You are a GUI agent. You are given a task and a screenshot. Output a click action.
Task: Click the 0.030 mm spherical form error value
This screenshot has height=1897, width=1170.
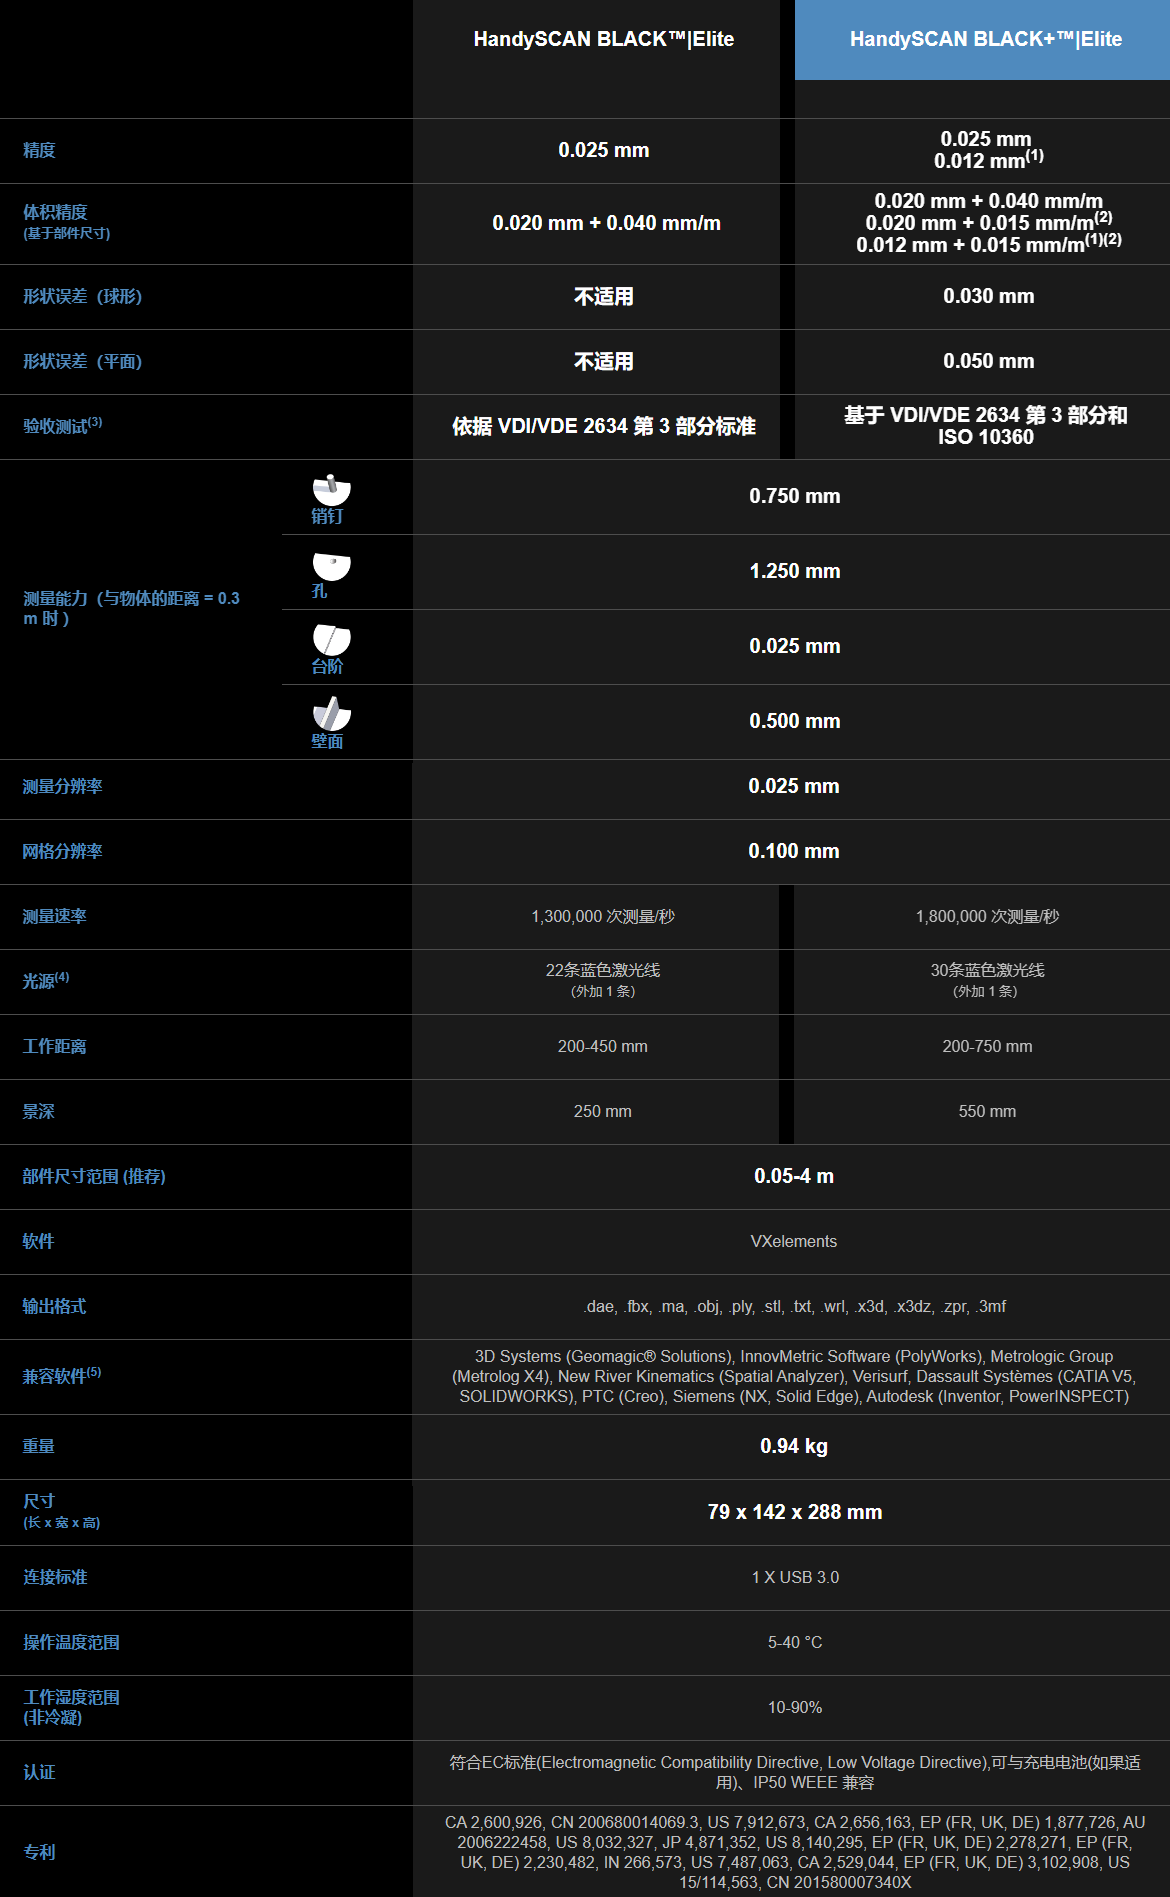click(989, 296)
